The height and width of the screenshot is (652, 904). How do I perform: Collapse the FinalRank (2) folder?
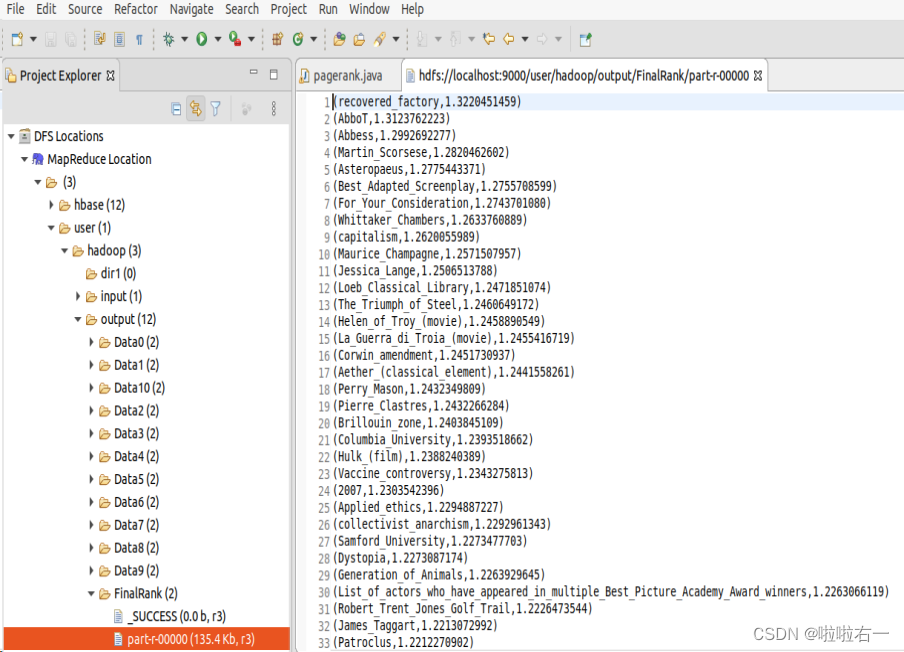point(91,593)
